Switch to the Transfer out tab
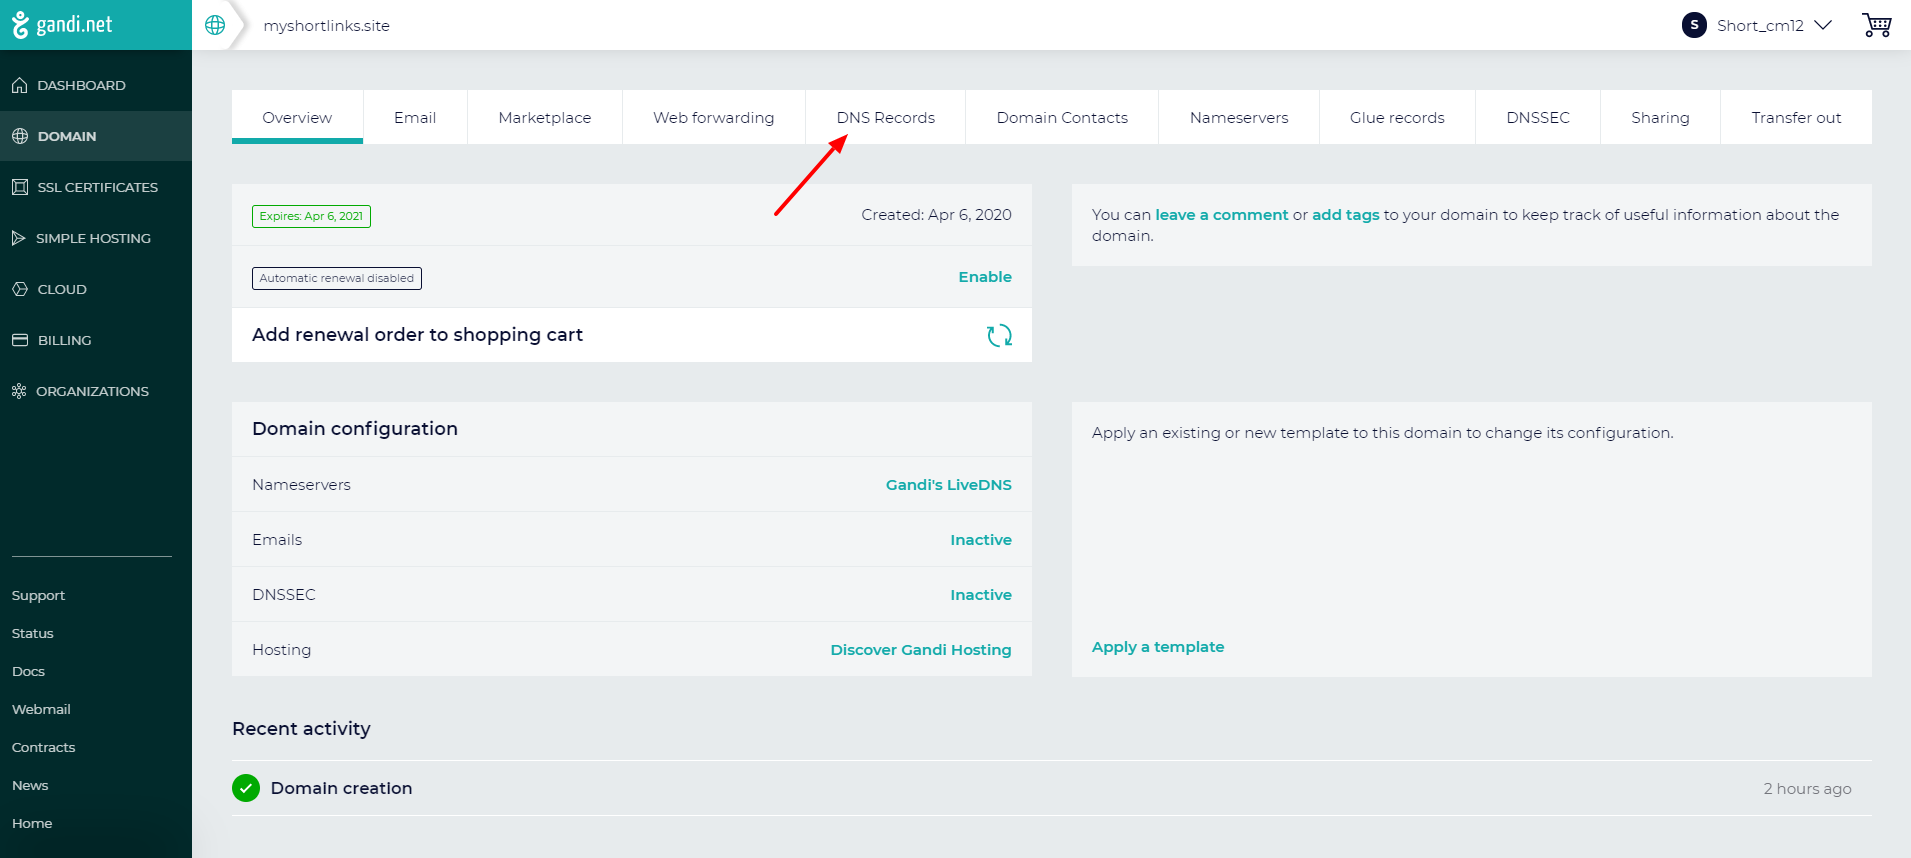 [1796, 117]
